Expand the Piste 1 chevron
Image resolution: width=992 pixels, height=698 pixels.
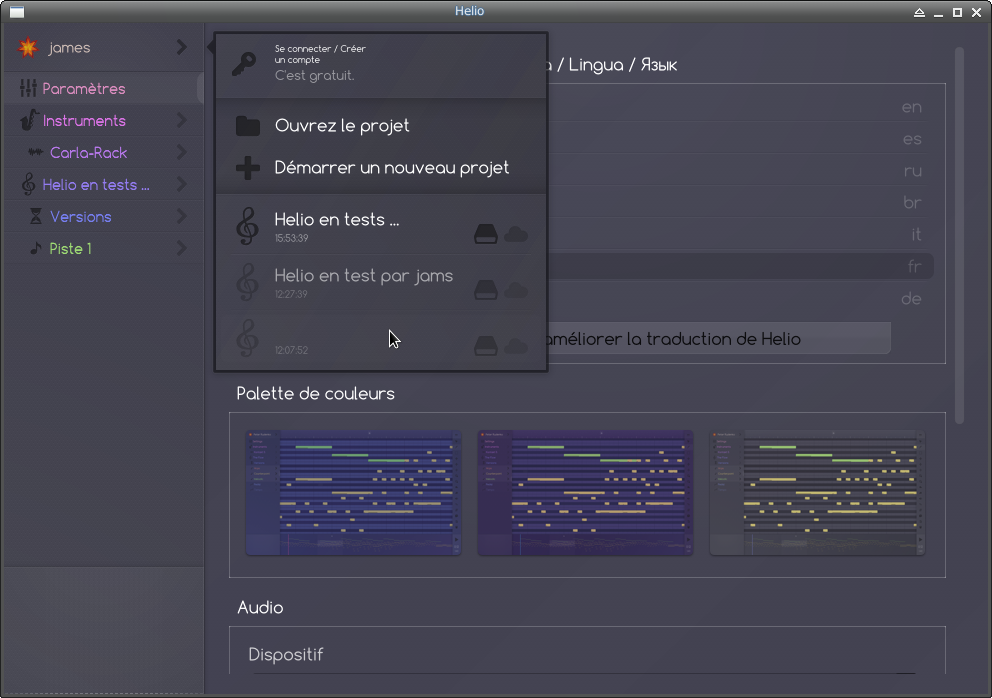click(x=182, y=248)
